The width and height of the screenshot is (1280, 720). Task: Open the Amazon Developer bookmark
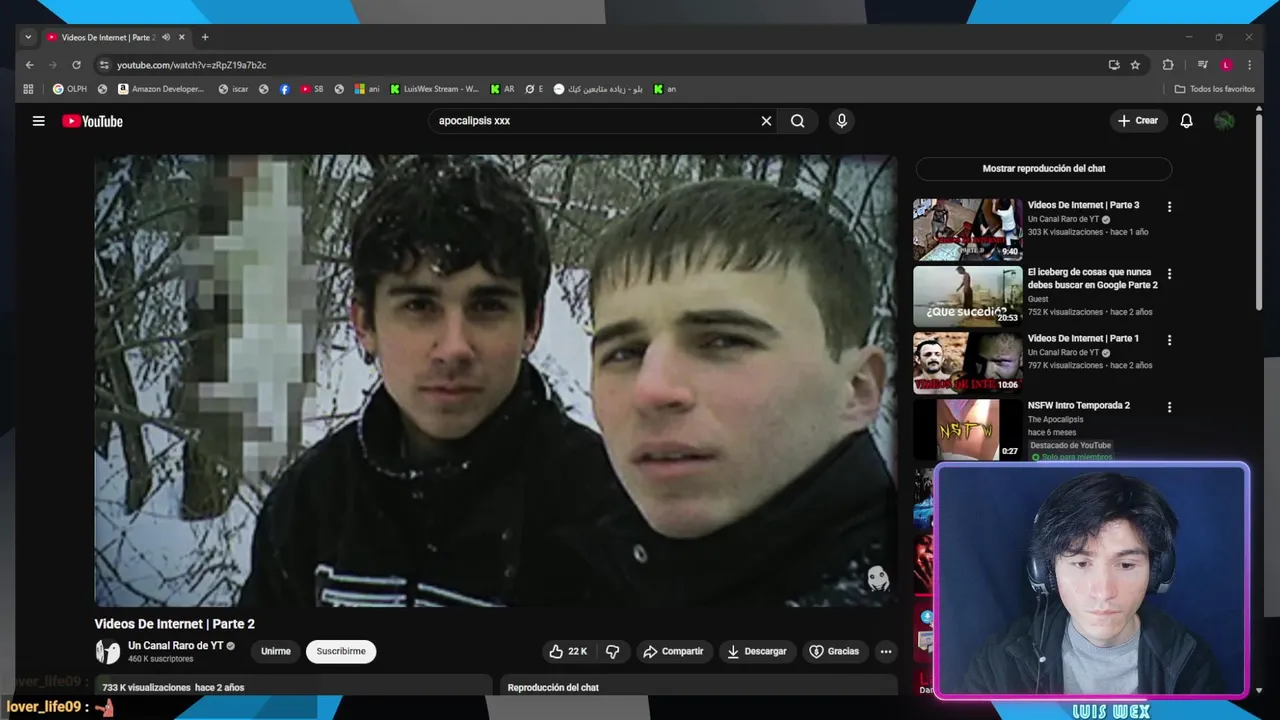(161, 89)
